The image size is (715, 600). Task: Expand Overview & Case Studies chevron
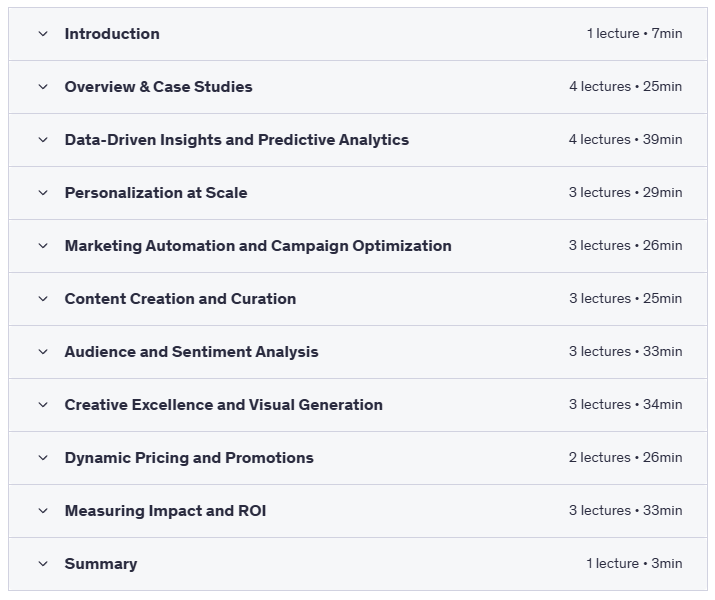tap(43, 87)
